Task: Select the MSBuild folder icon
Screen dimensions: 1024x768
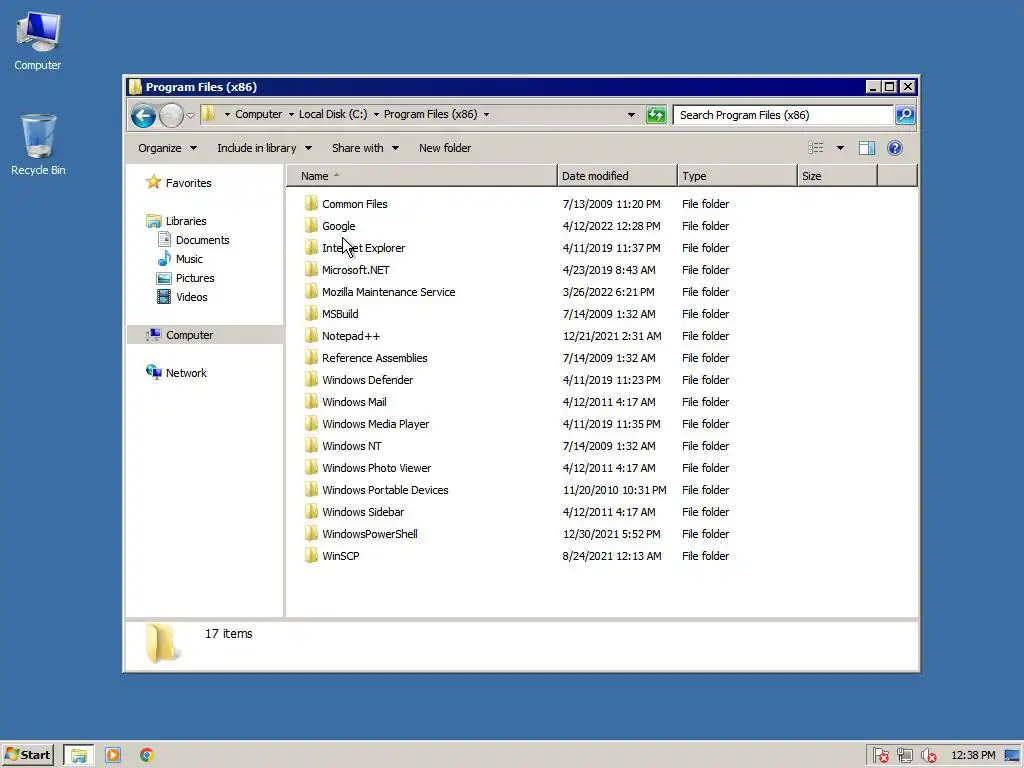Action: pos(311,313)
